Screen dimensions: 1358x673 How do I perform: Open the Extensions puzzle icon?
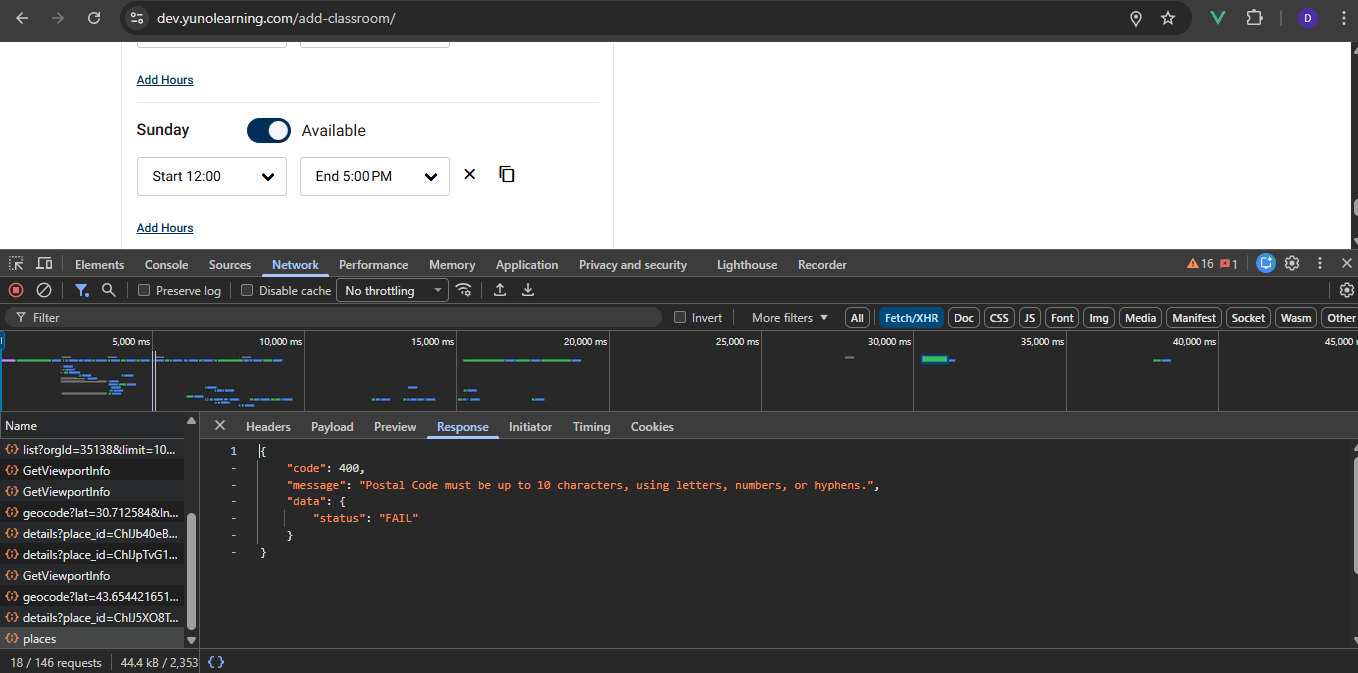click(1254, 18)
